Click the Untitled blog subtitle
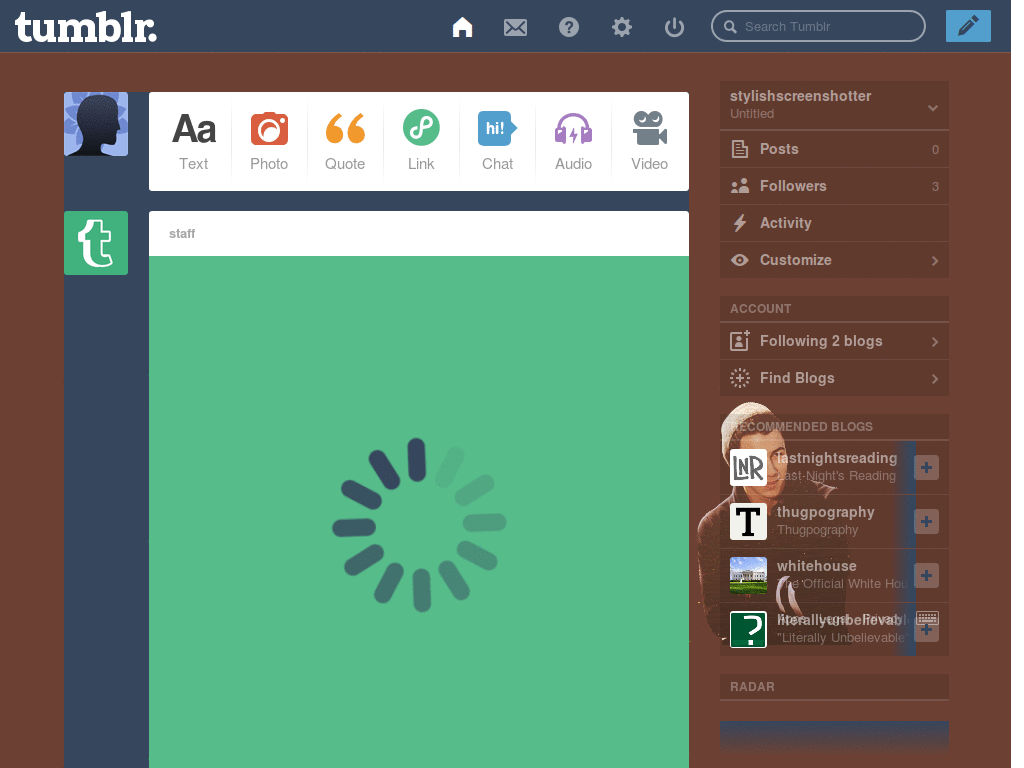 click(752, 114)
